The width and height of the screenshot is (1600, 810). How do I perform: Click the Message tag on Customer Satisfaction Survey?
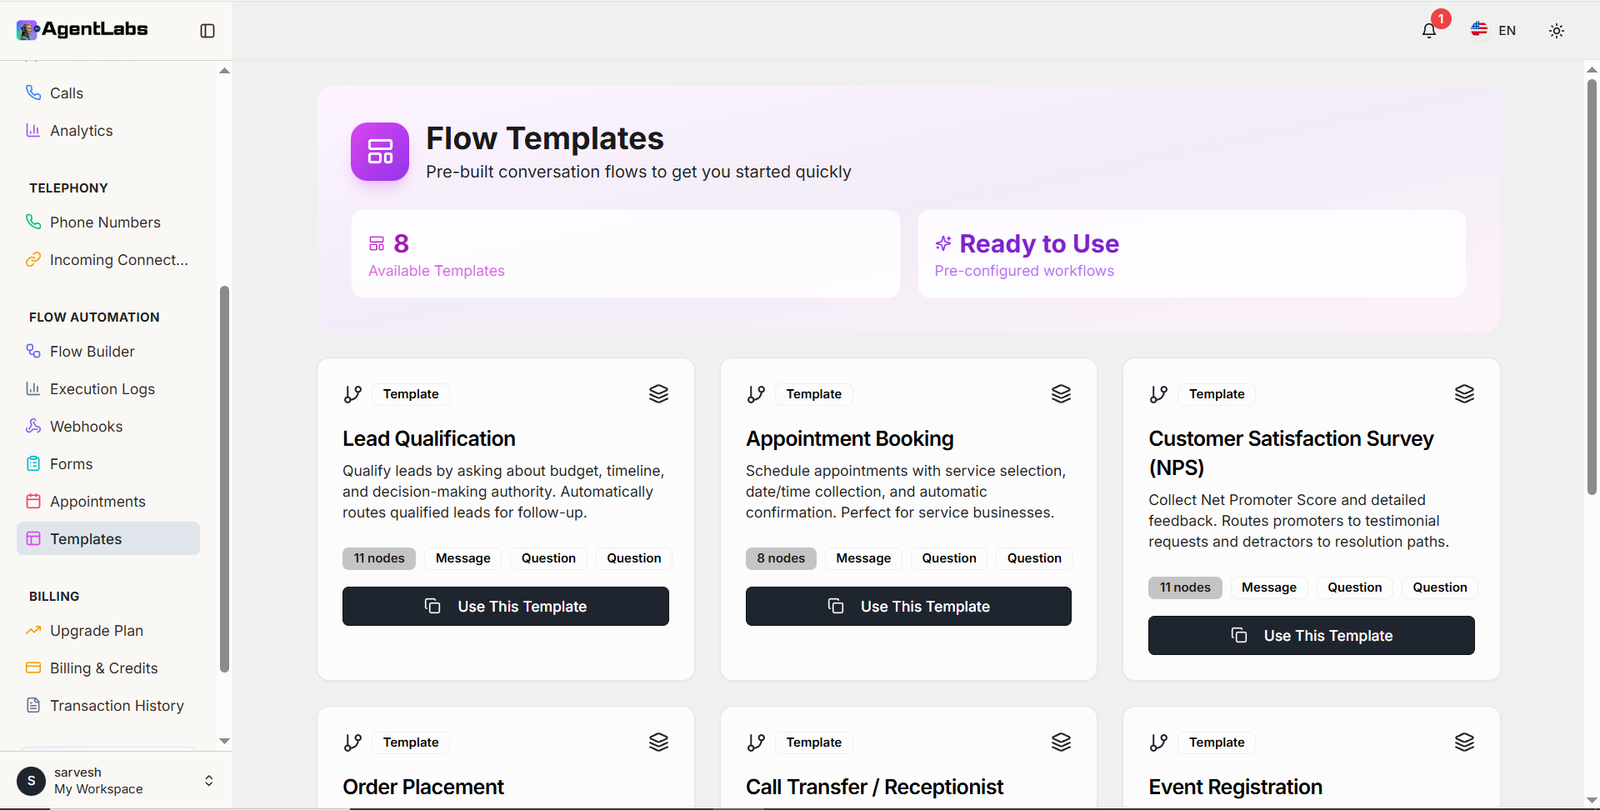pos(1269,587)
